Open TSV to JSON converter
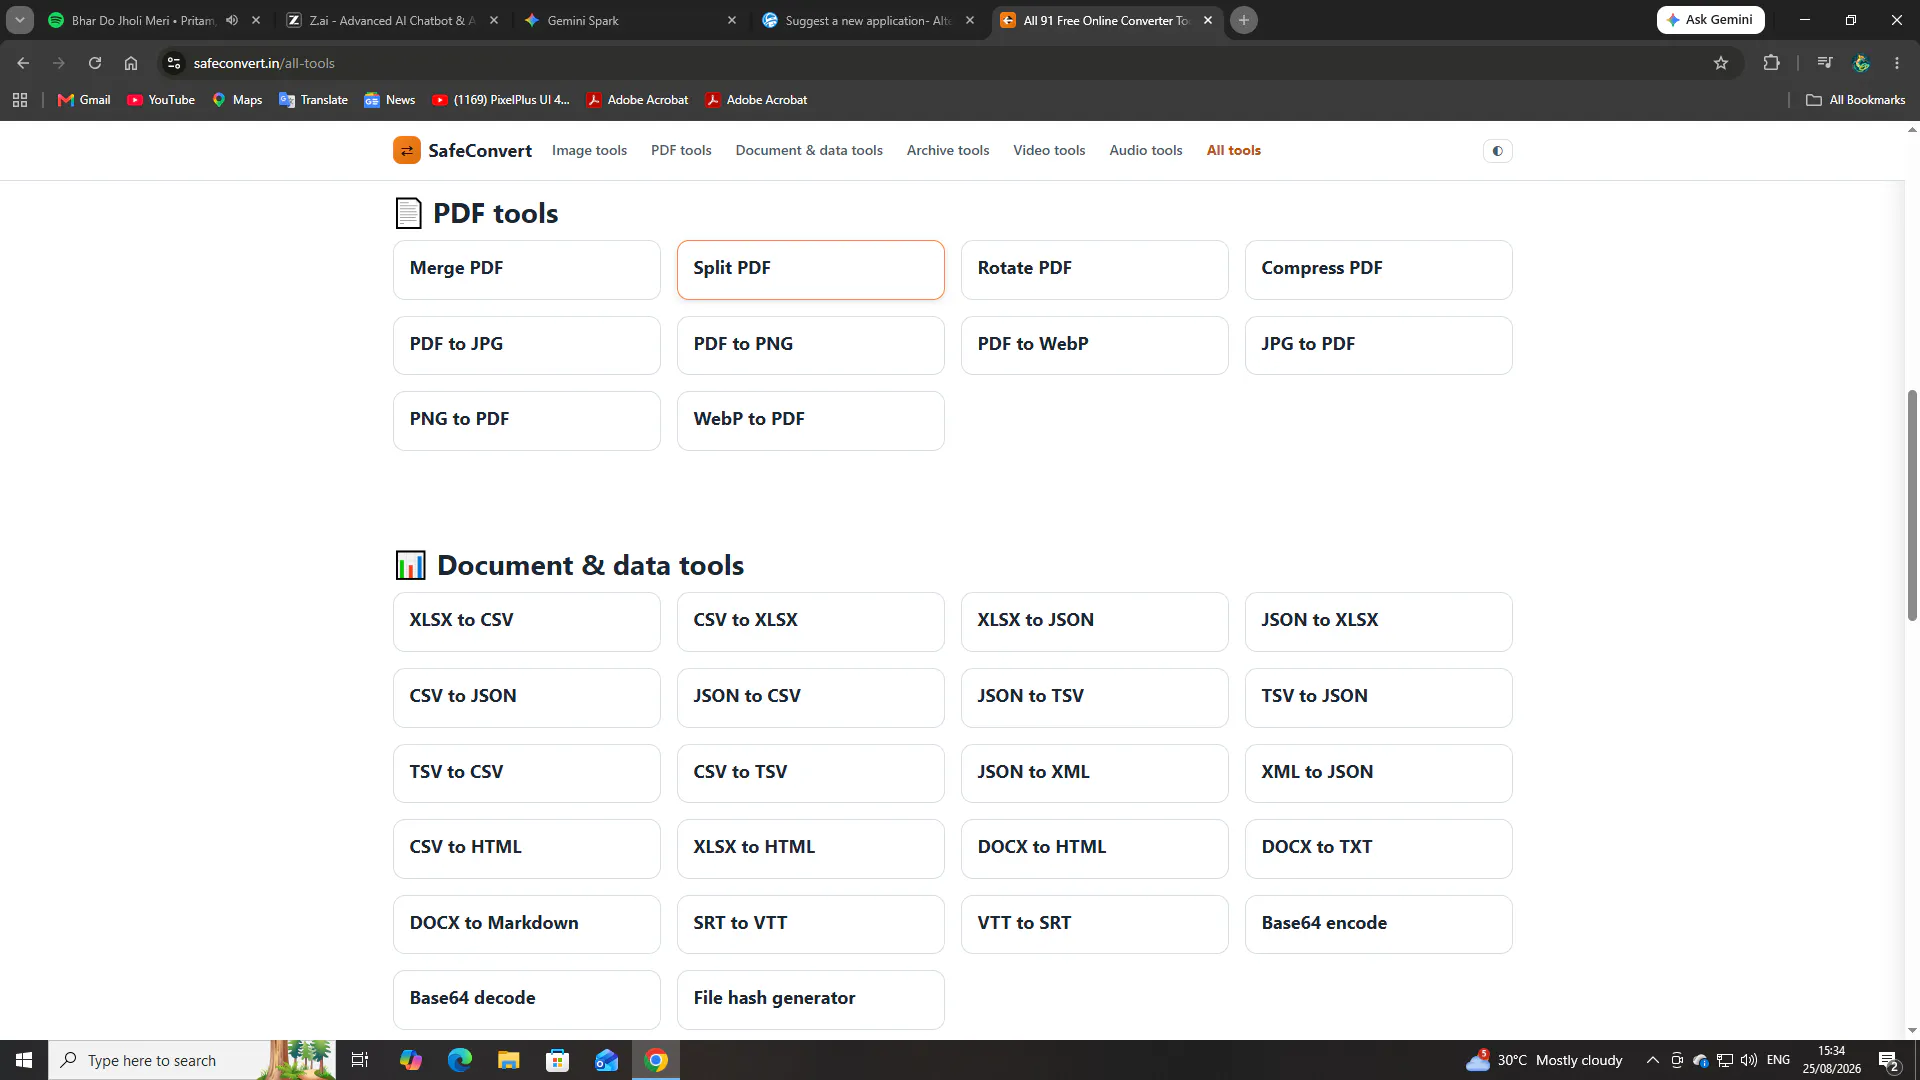This screenshot has height=1080, width=1920. [x=1379, y=697]
